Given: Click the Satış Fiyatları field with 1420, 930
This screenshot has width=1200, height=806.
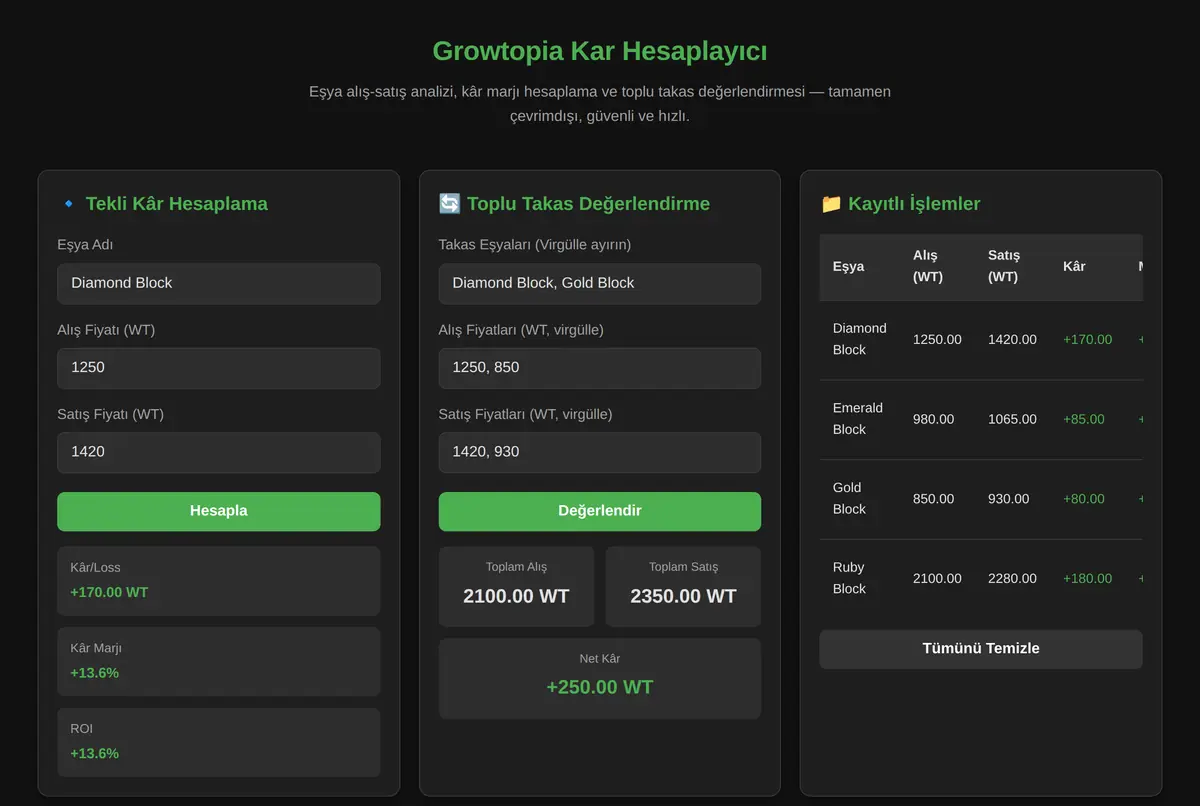Looking at the screenshot, I should [600, 452].
